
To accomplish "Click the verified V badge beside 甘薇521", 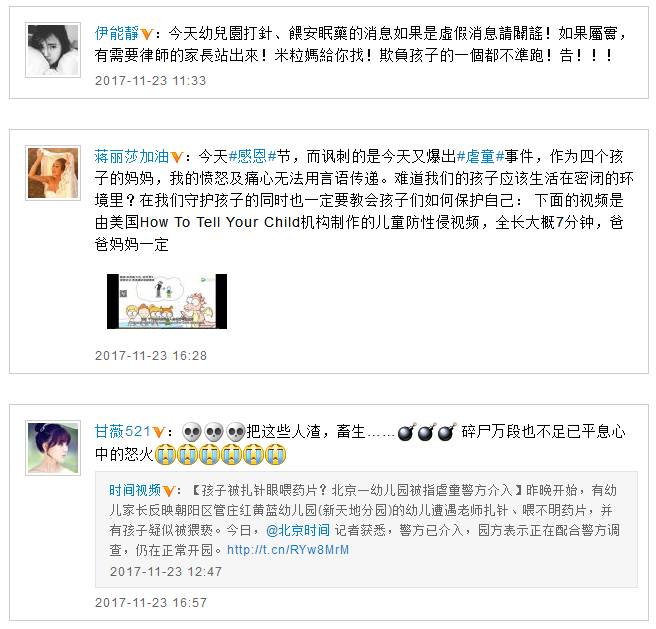I will (x=158, y=432).
